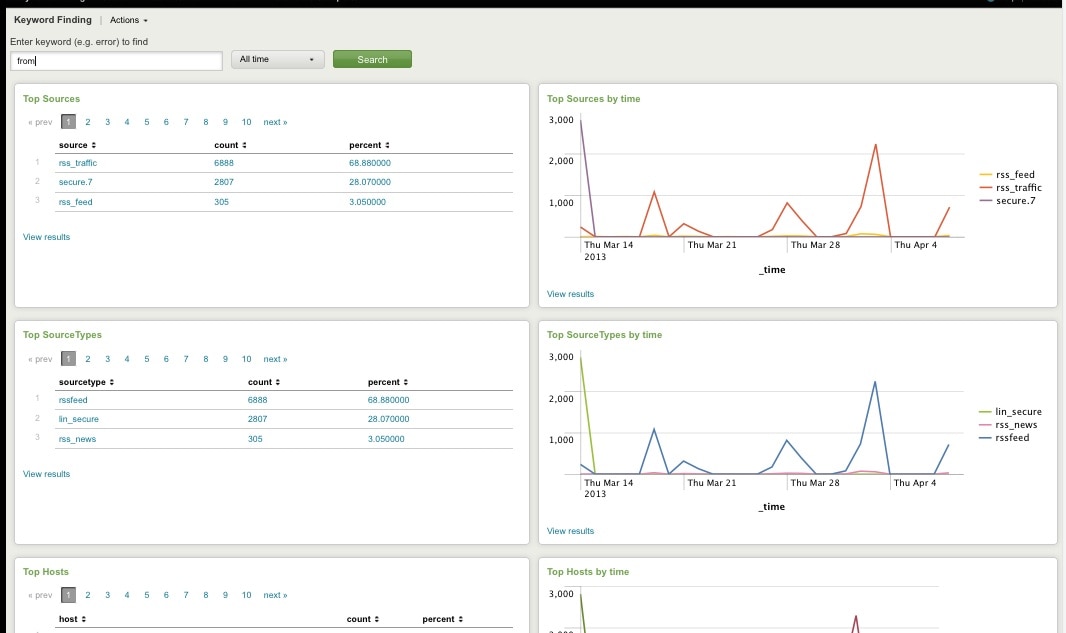
Task: Click next » in Top SourceTypes pagination
Action: tap(275, 359)
